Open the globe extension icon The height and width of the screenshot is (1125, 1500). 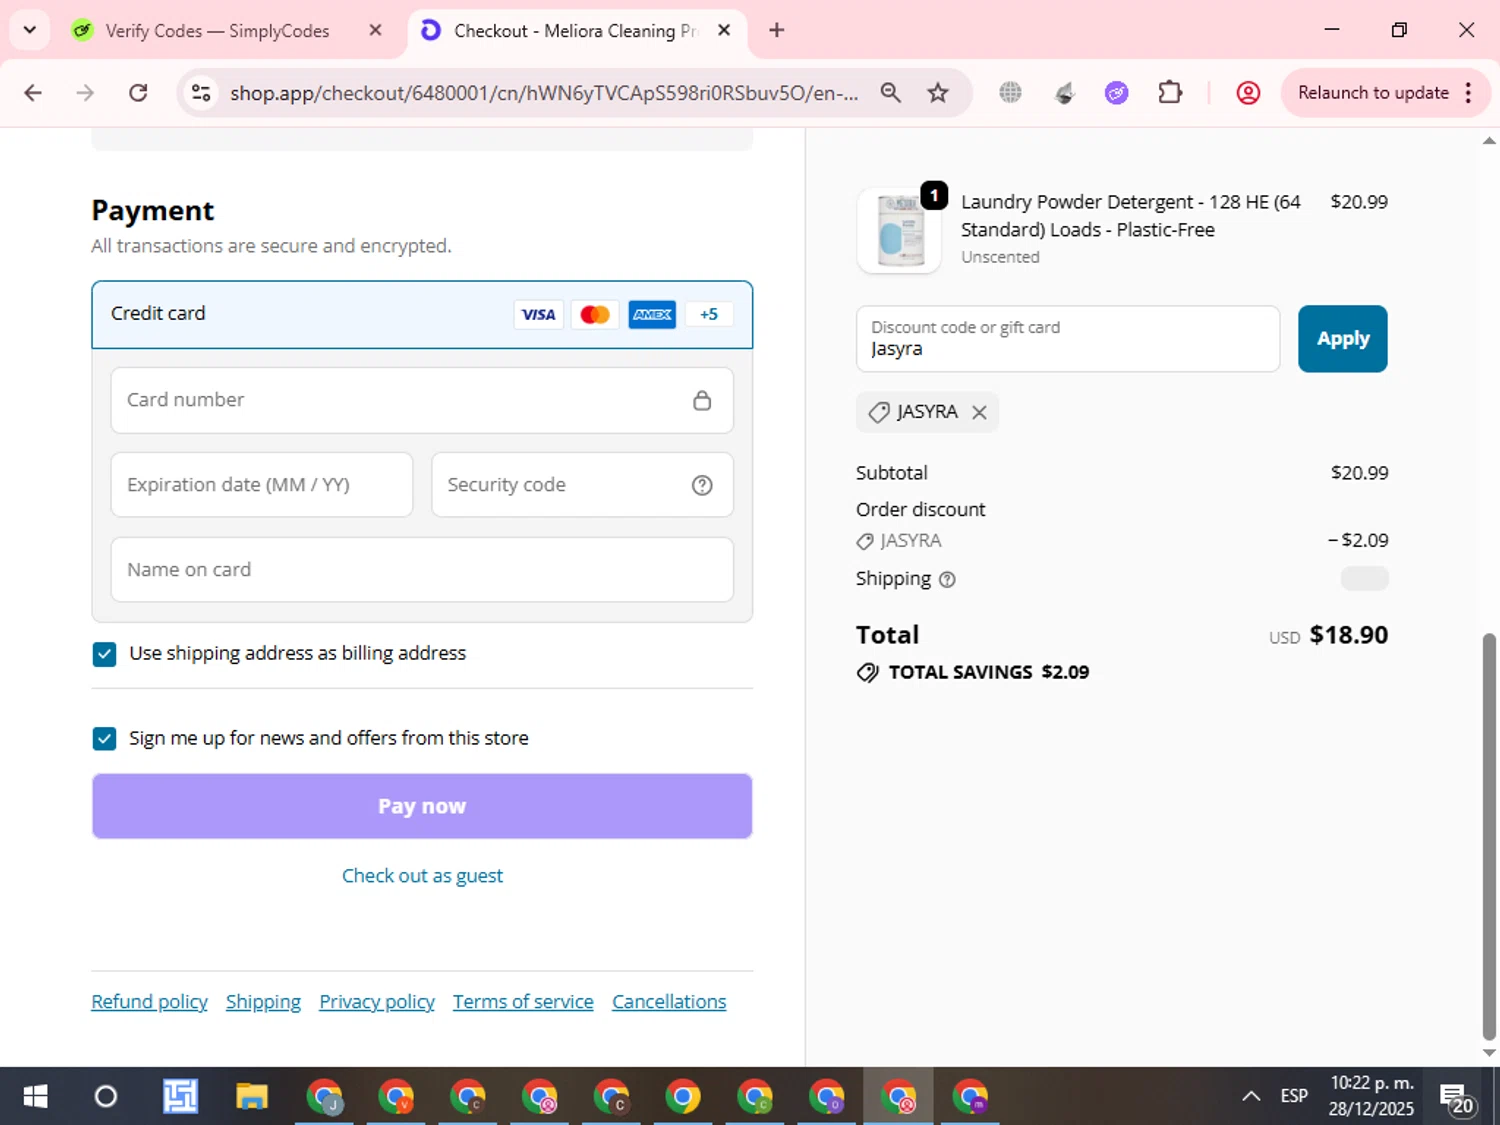1011,93
